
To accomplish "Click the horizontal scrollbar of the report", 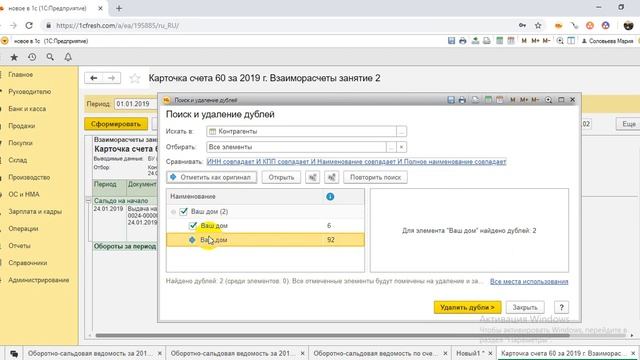I will (333, 336).
